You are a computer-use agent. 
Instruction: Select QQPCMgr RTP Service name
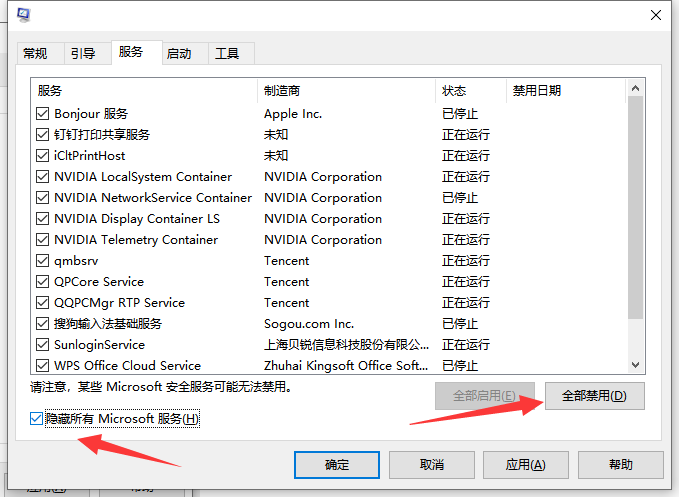point(120,303)
